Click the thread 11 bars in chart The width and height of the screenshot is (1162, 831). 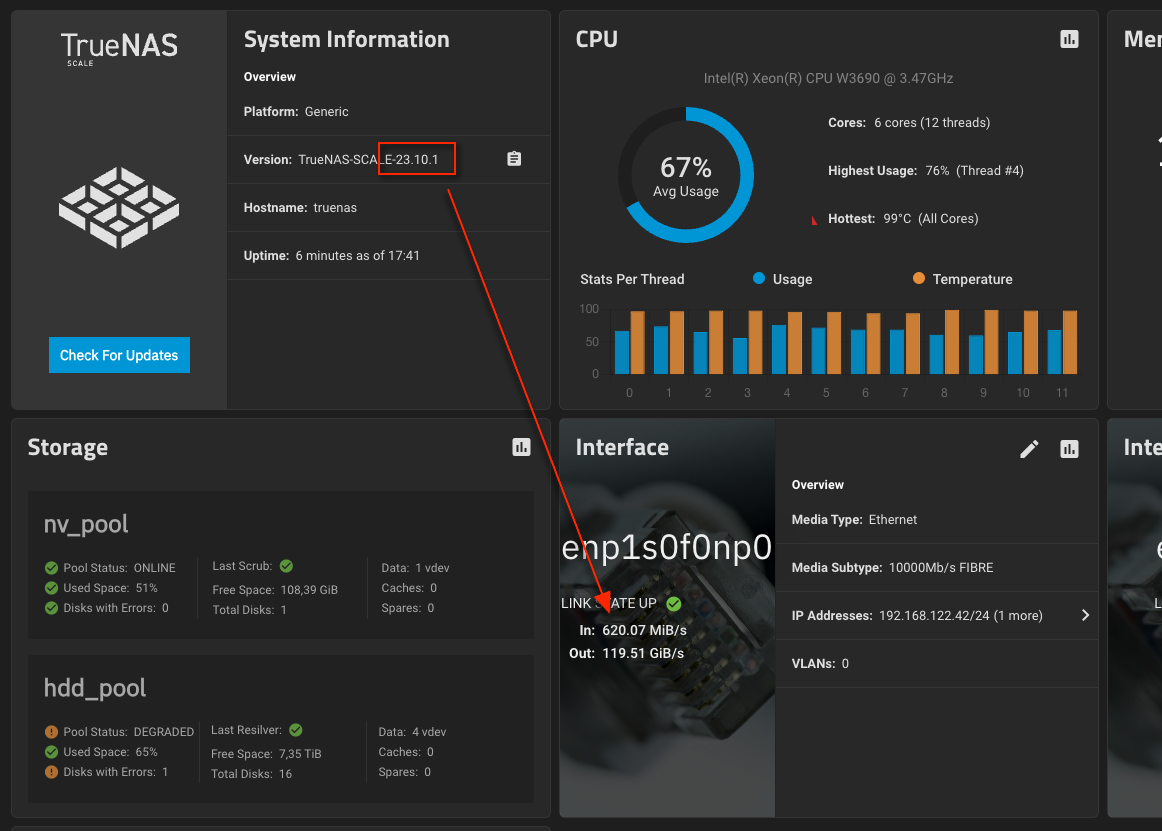pos(1062,342)
